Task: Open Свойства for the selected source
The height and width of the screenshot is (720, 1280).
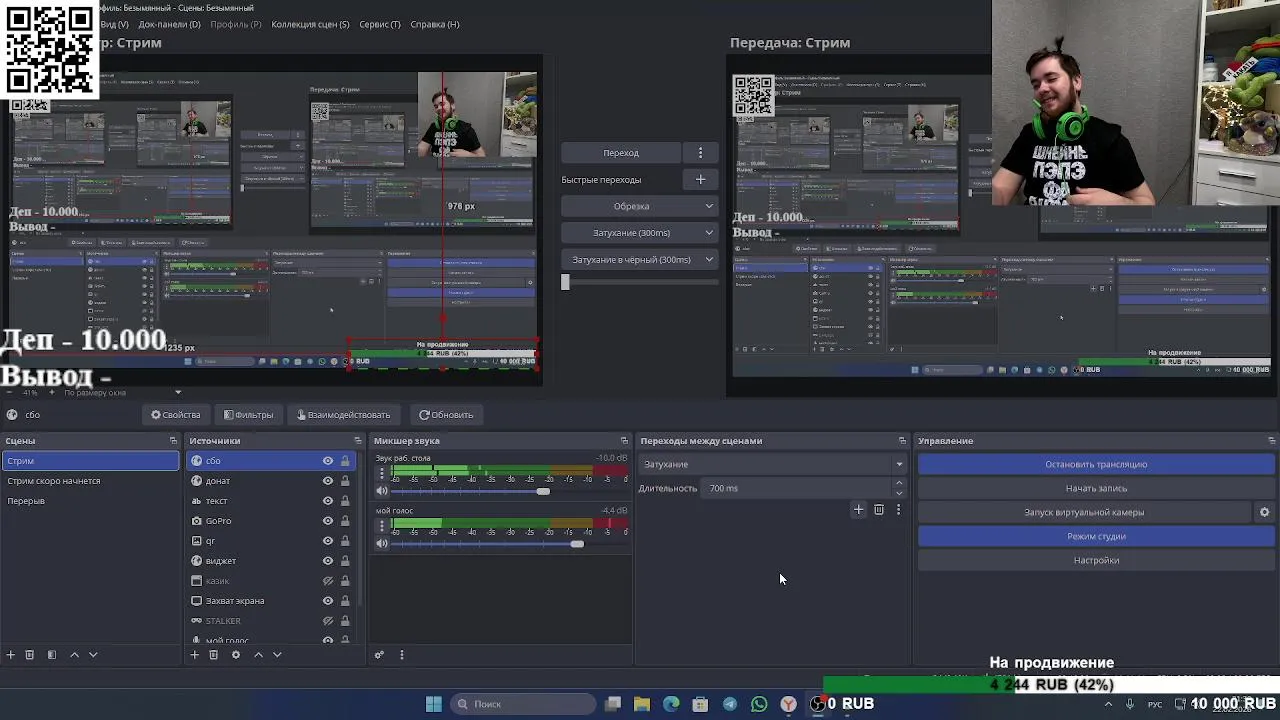Action: coord(176,414)
